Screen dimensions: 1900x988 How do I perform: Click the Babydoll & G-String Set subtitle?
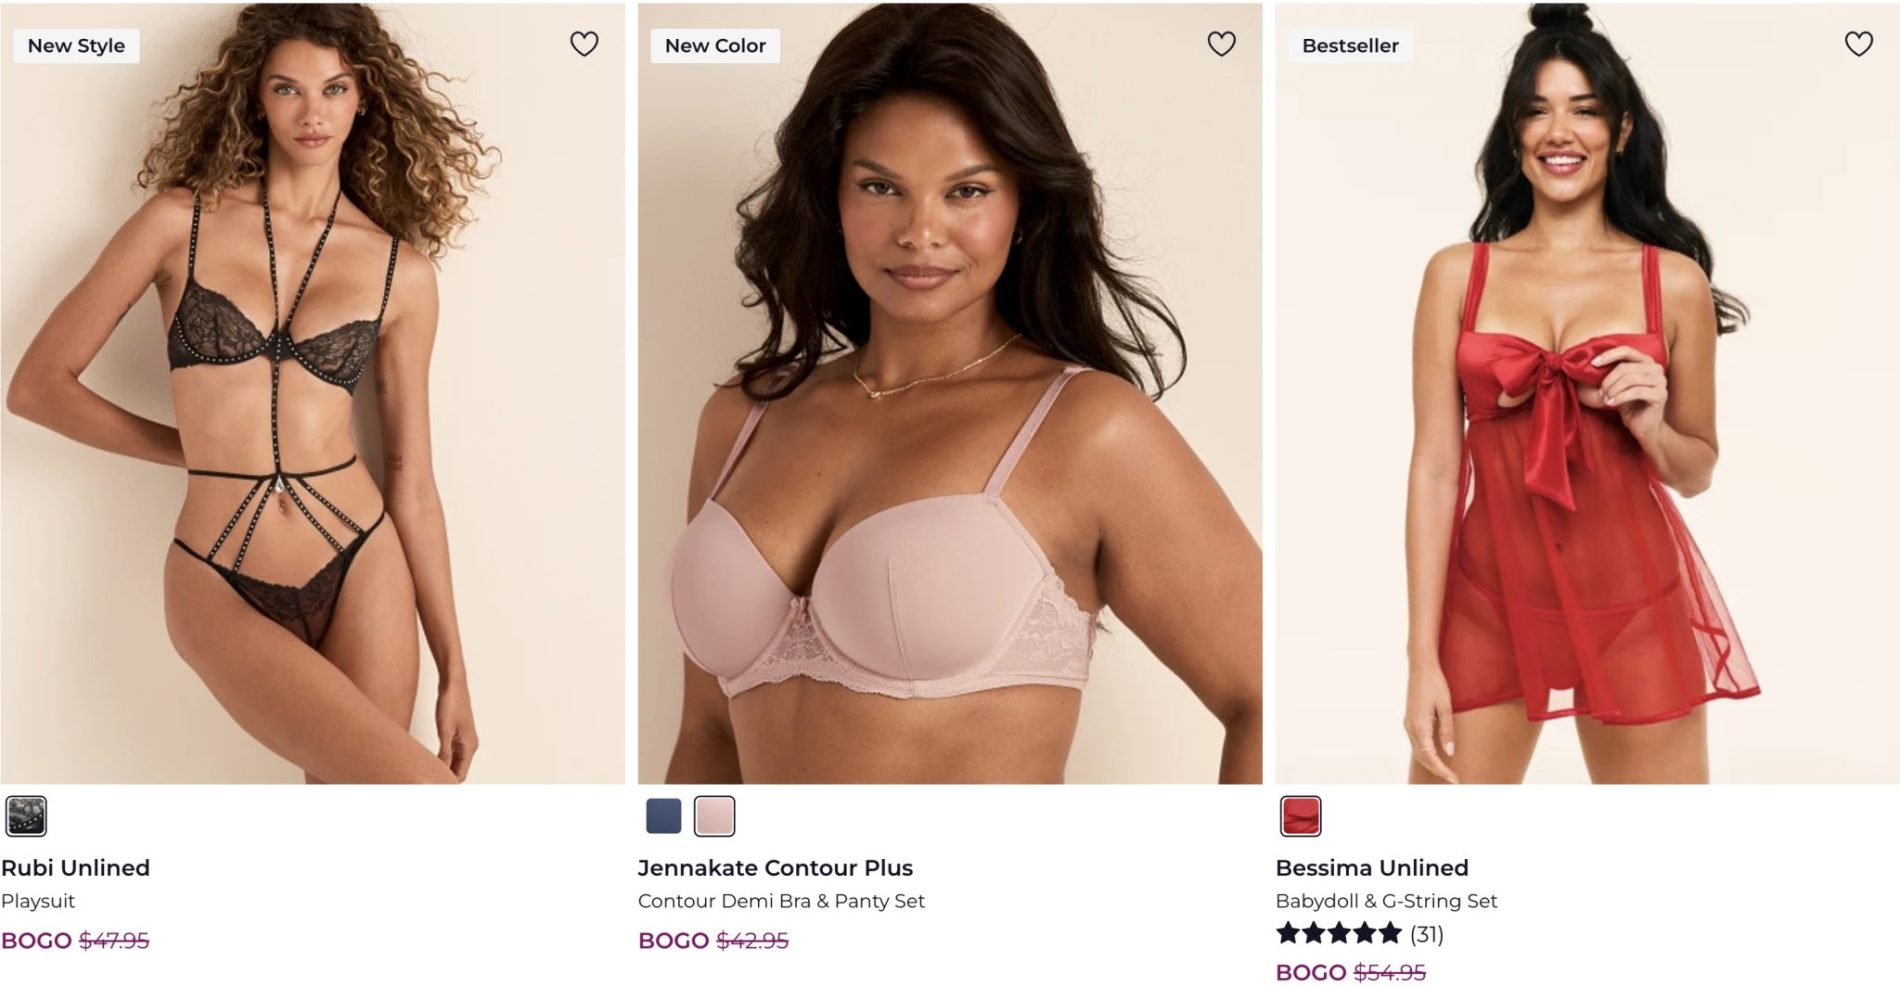(1386, 901)
